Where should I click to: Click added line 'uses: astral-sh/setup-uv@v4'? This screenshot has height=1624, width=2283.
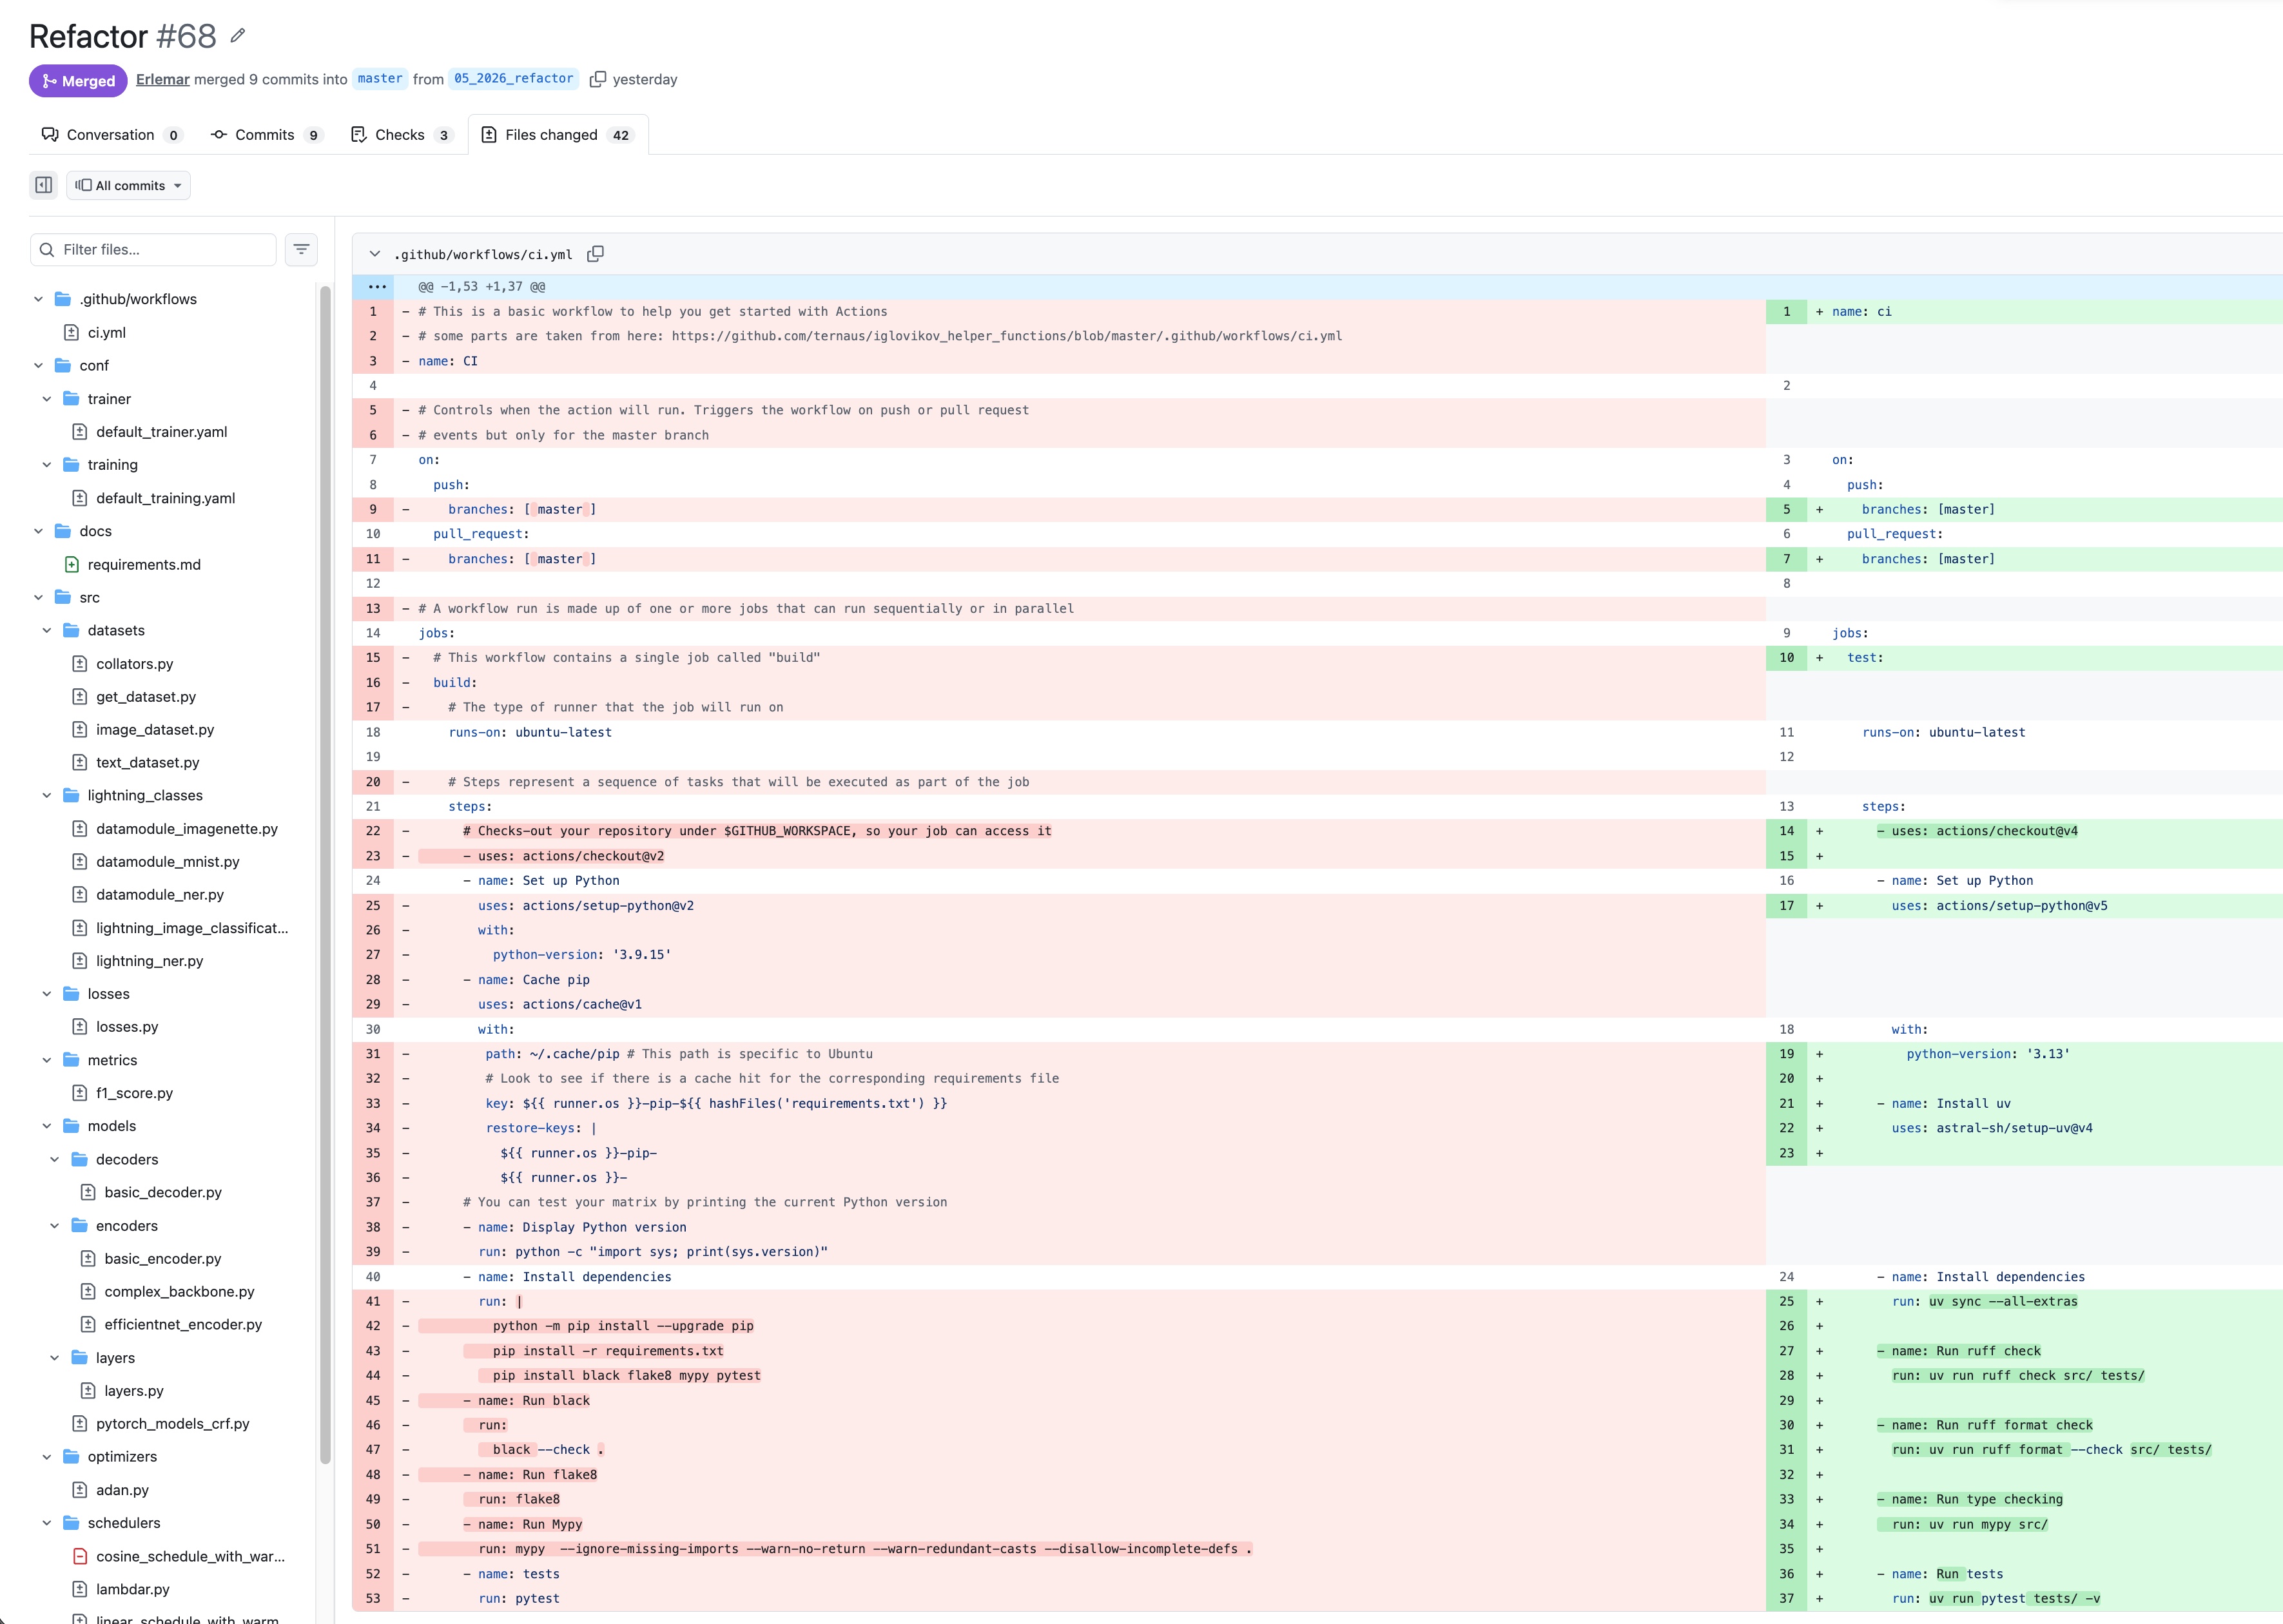(1992, 1128)
